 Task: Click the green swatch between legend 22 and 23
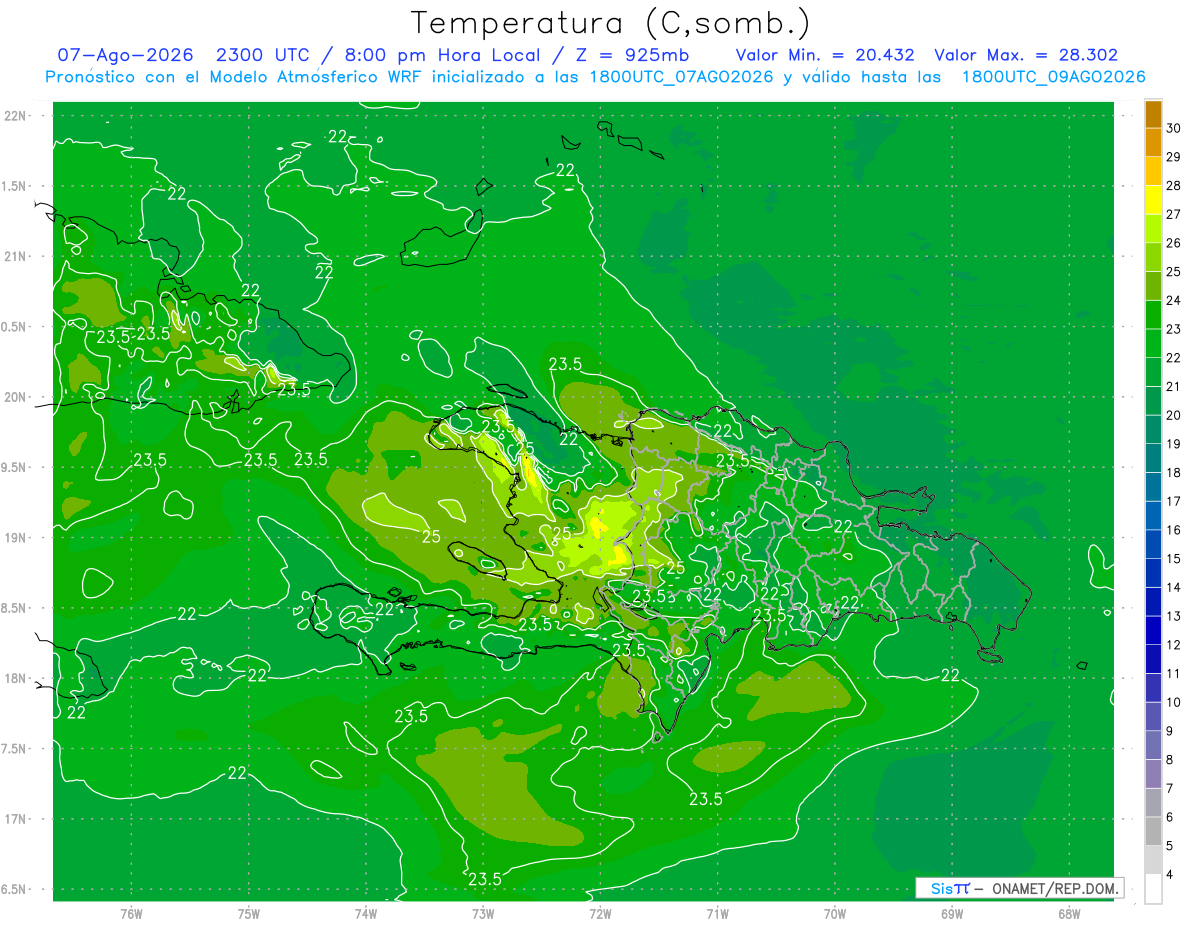click(1153, 344)
